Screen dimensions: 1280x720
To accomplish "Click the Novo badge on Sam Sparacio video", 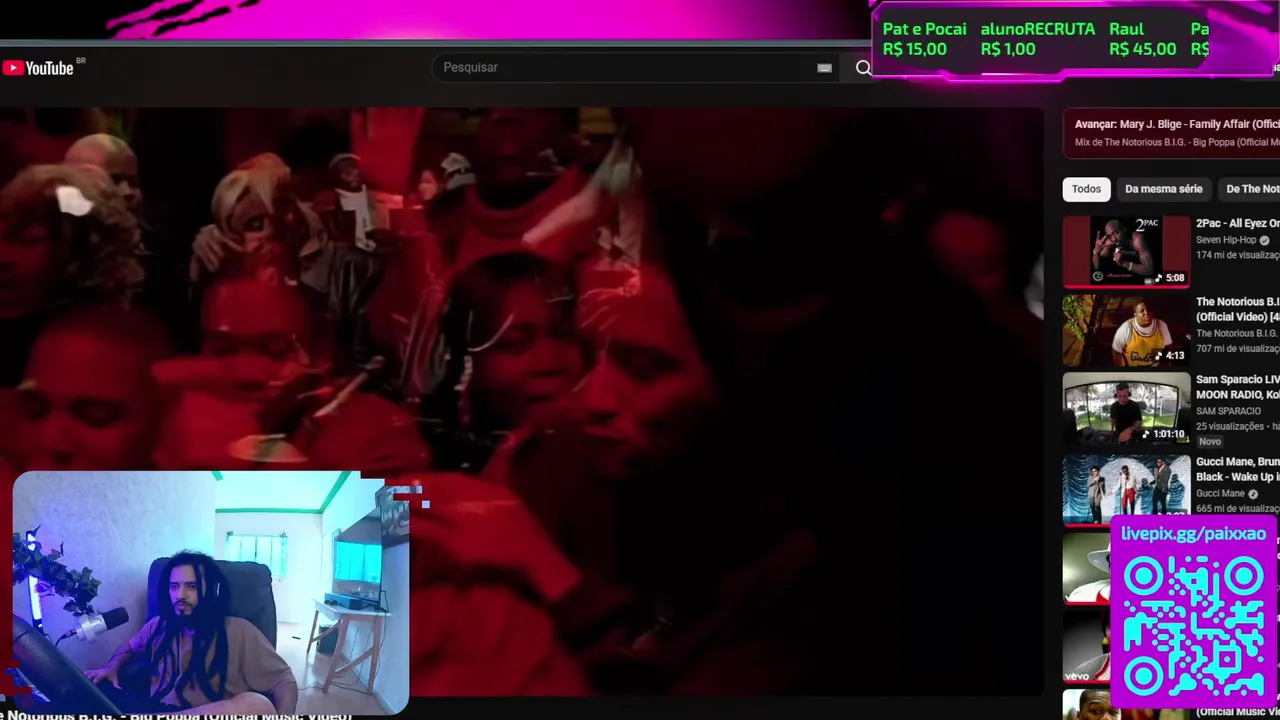I will 1210,442.
